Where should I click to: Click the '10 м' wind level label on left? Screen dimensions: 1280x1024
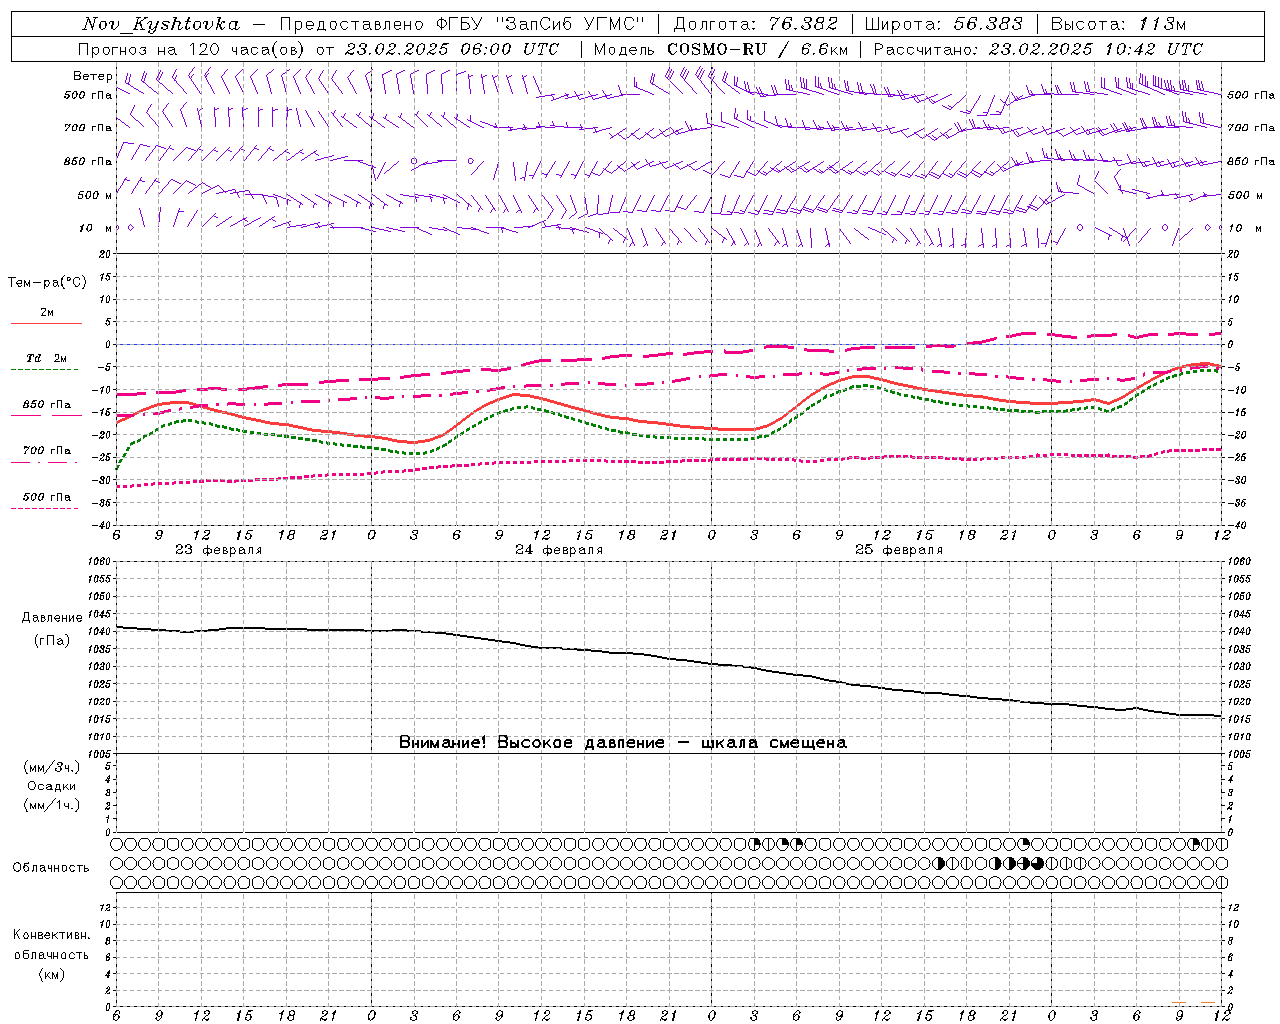(x=95, y=228)
